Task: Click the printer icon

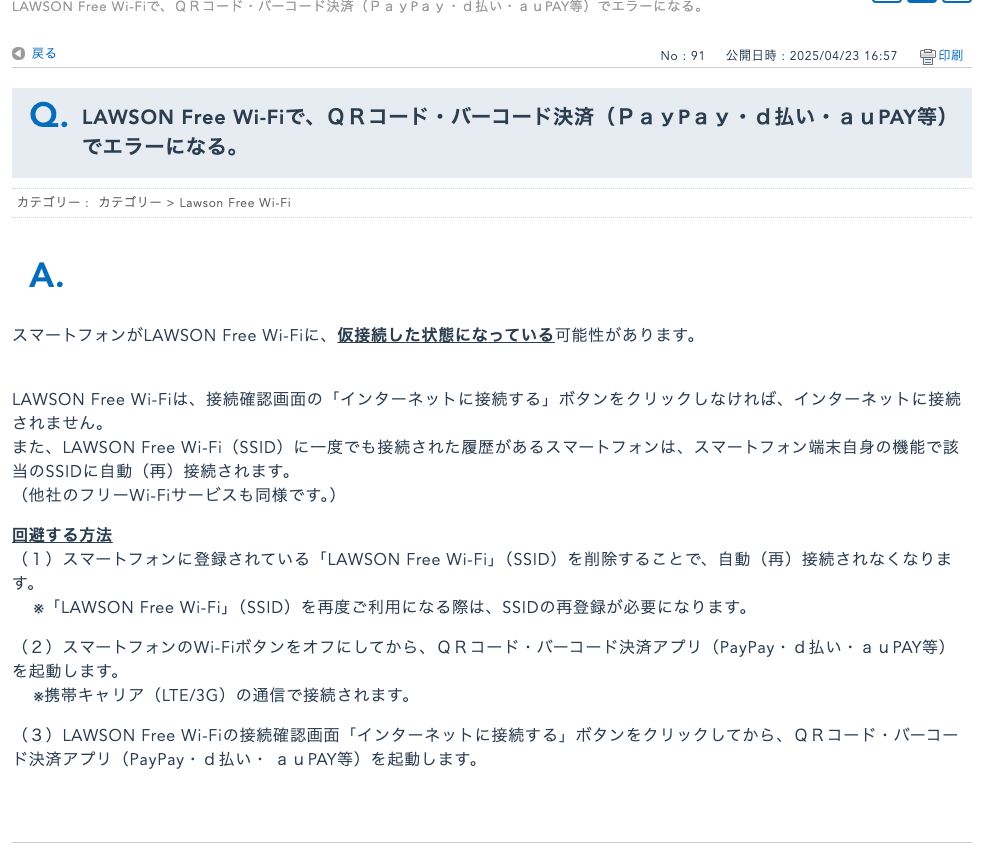Action: [x=928, y=56]
